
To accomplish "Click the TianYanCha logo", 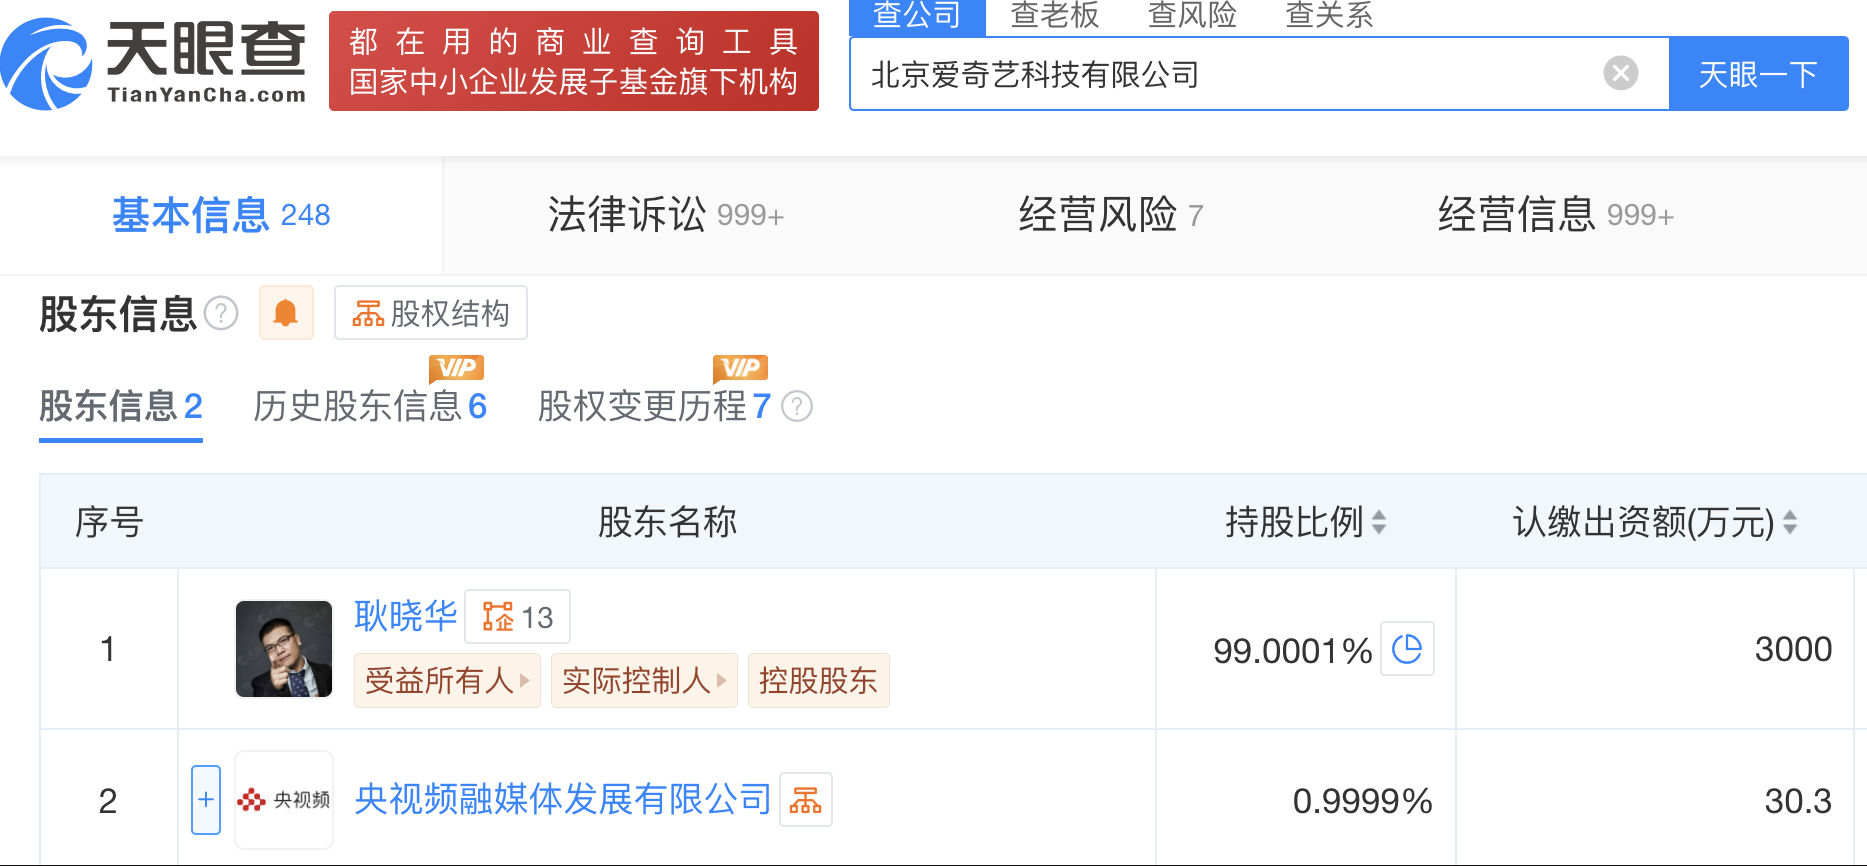I will coord(154,63).
